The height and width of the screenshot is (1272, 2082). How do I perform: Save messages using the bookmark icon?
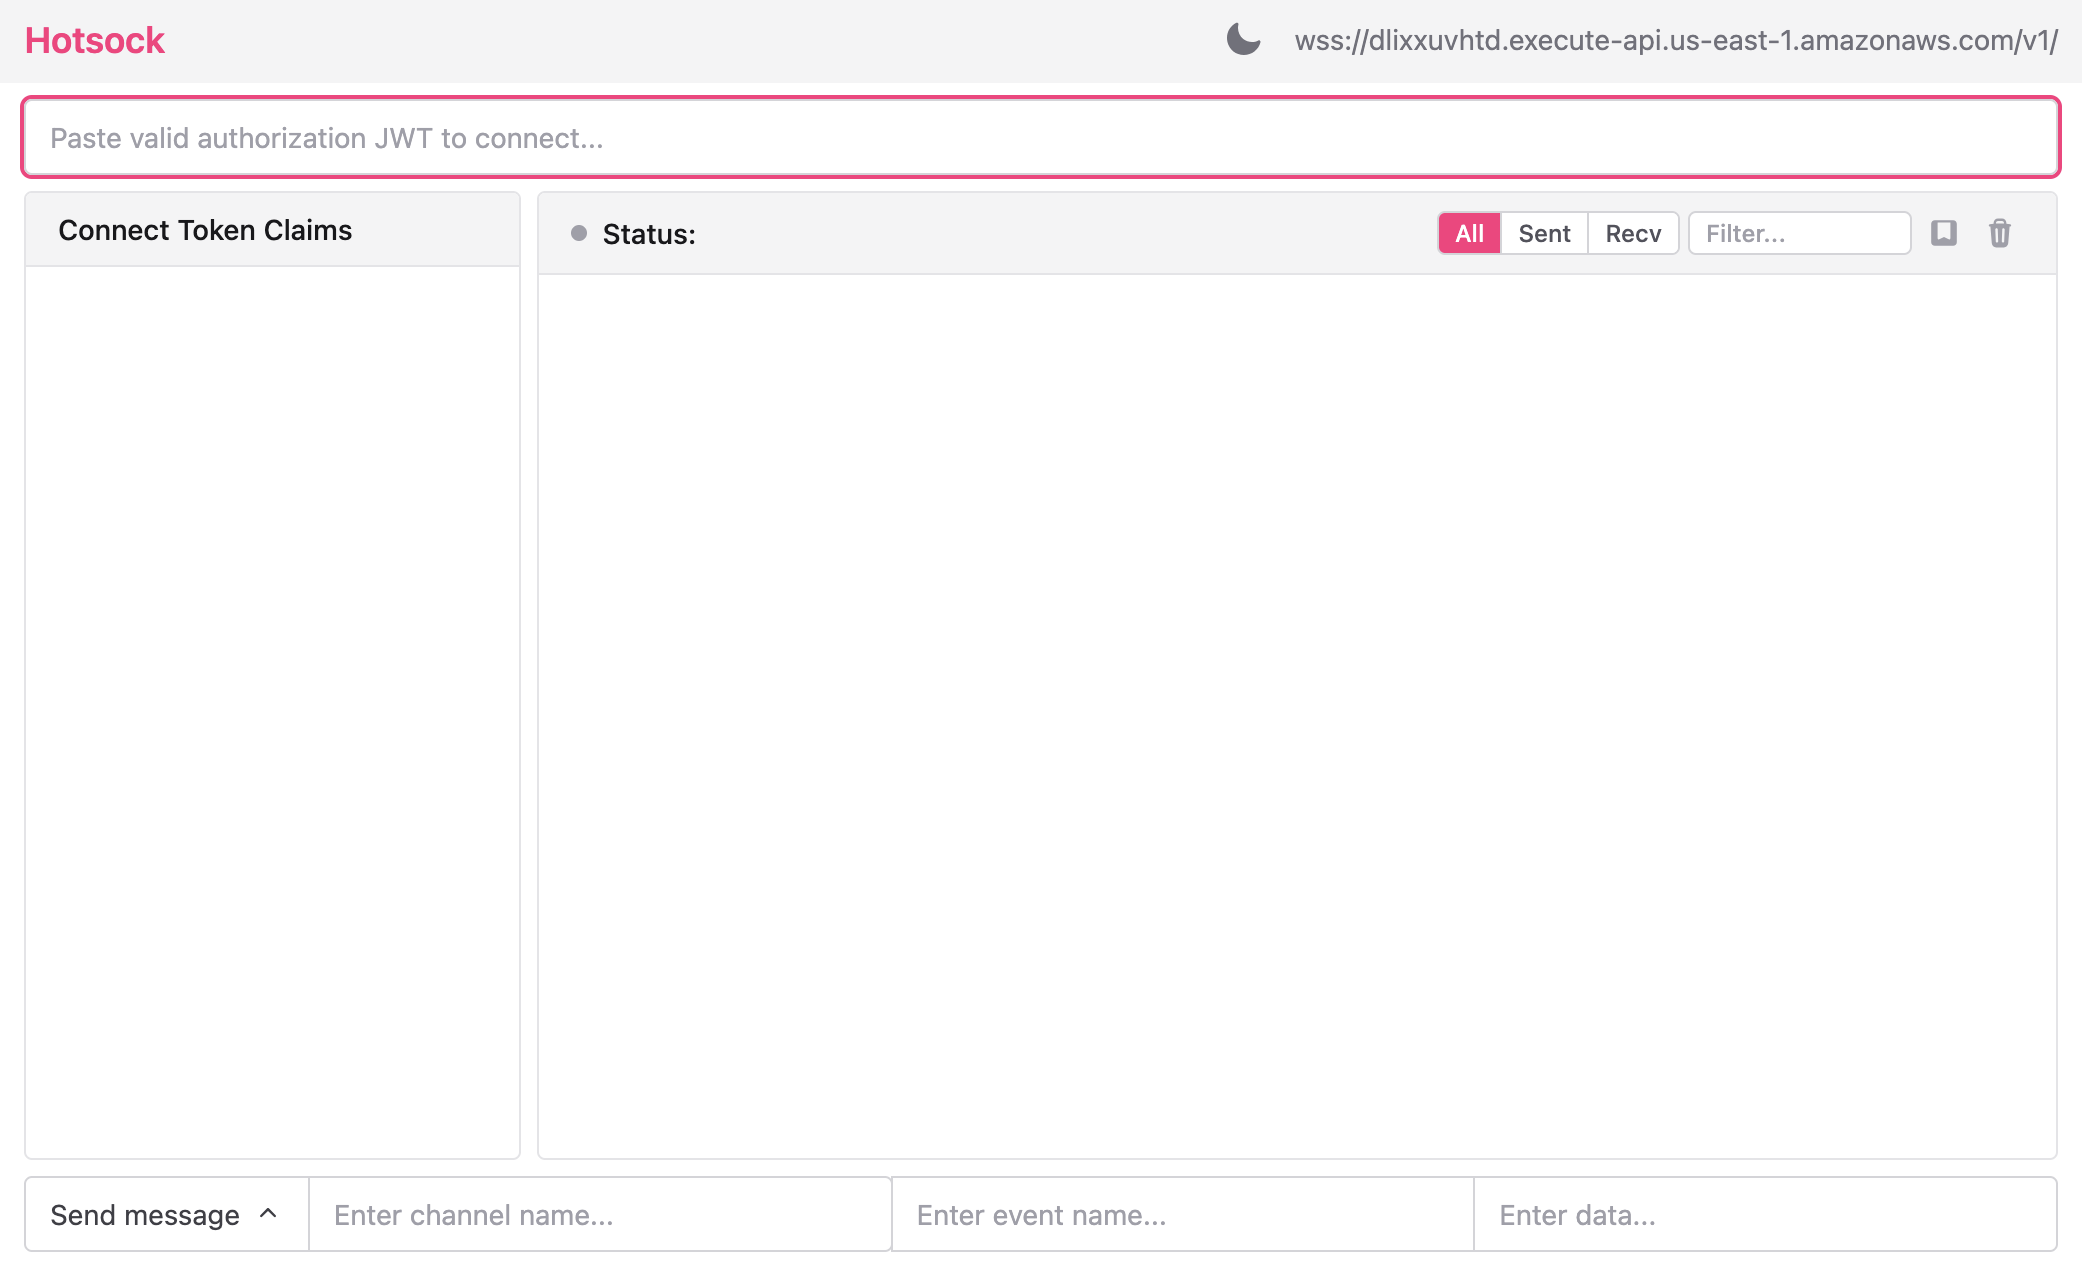1944,233
